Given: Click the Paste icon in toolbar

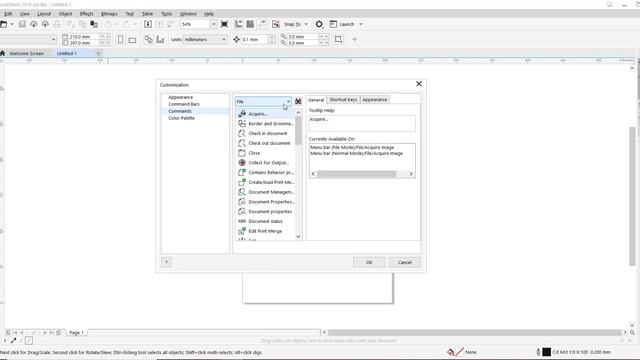Looking at the screenshot, I should tap(94, 24).
